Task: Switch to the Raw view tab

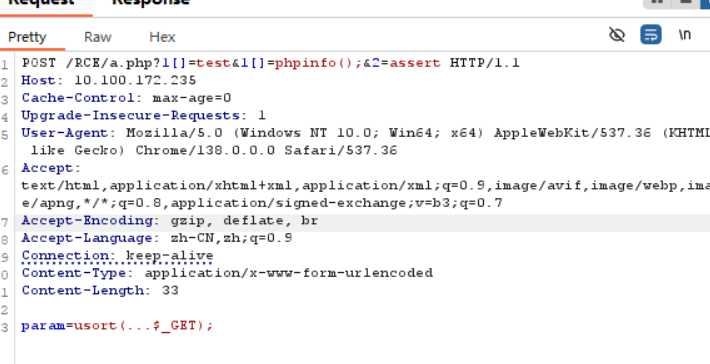Action: [x=98, y=37]
